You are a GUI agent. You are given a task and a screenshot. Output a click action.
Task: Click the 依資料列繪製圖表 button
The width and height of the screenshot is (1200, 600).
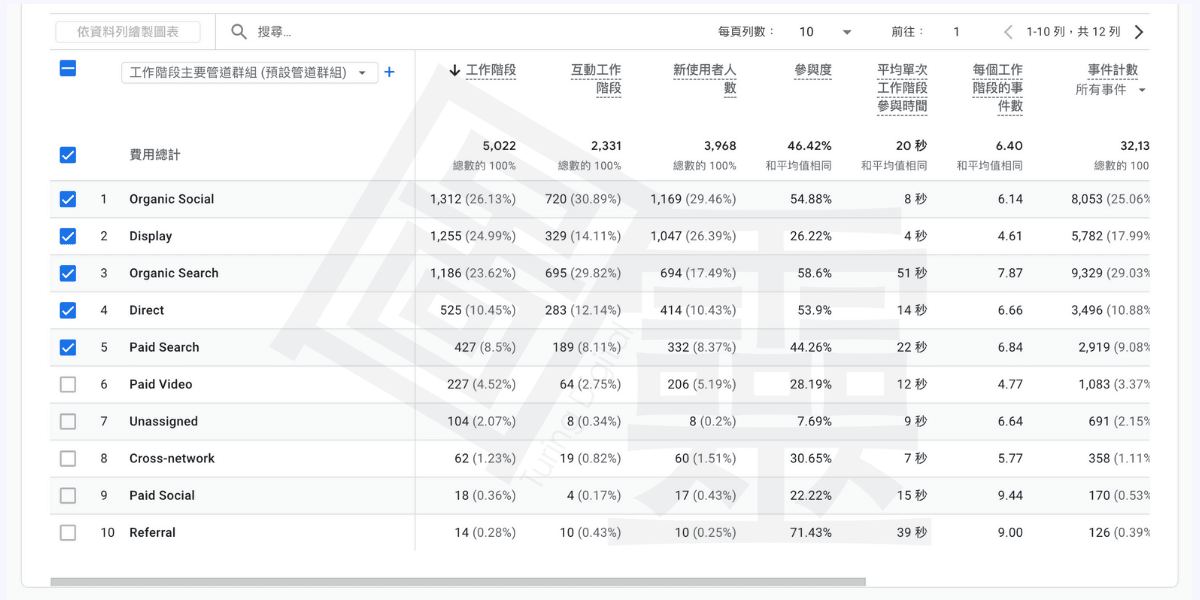pyautogui.click(x=128, y=32)
